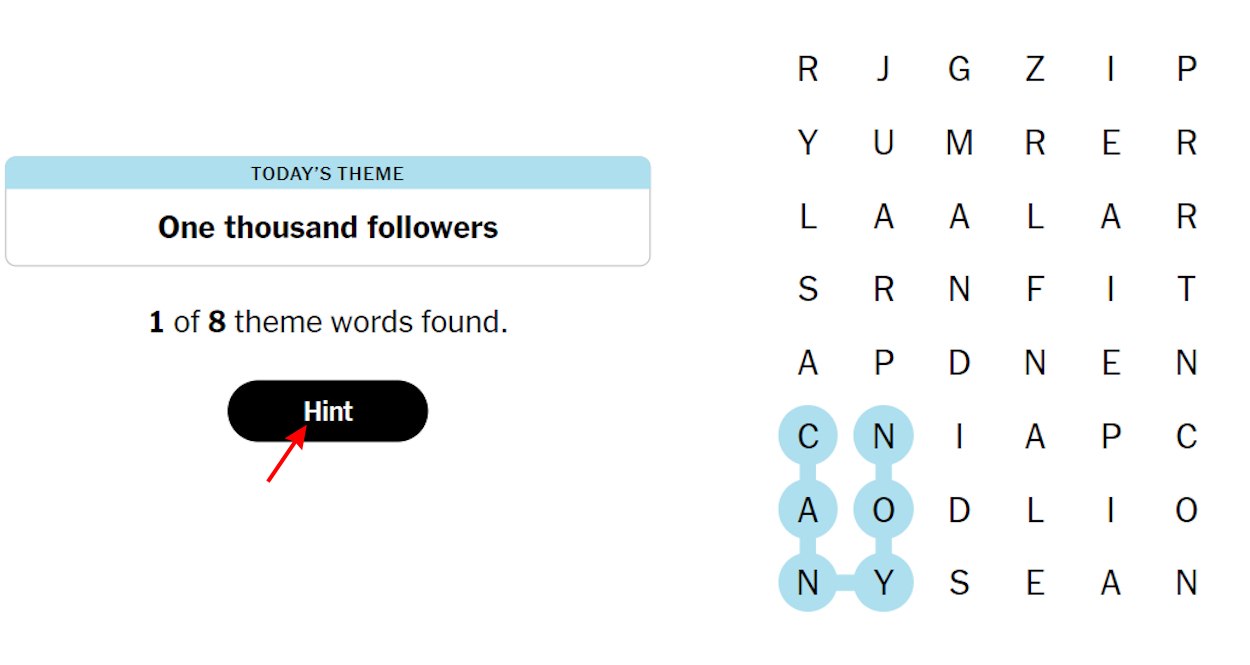Tap the highlighted blue Y tile
The image size is (1250, 665).
point(883,583)
